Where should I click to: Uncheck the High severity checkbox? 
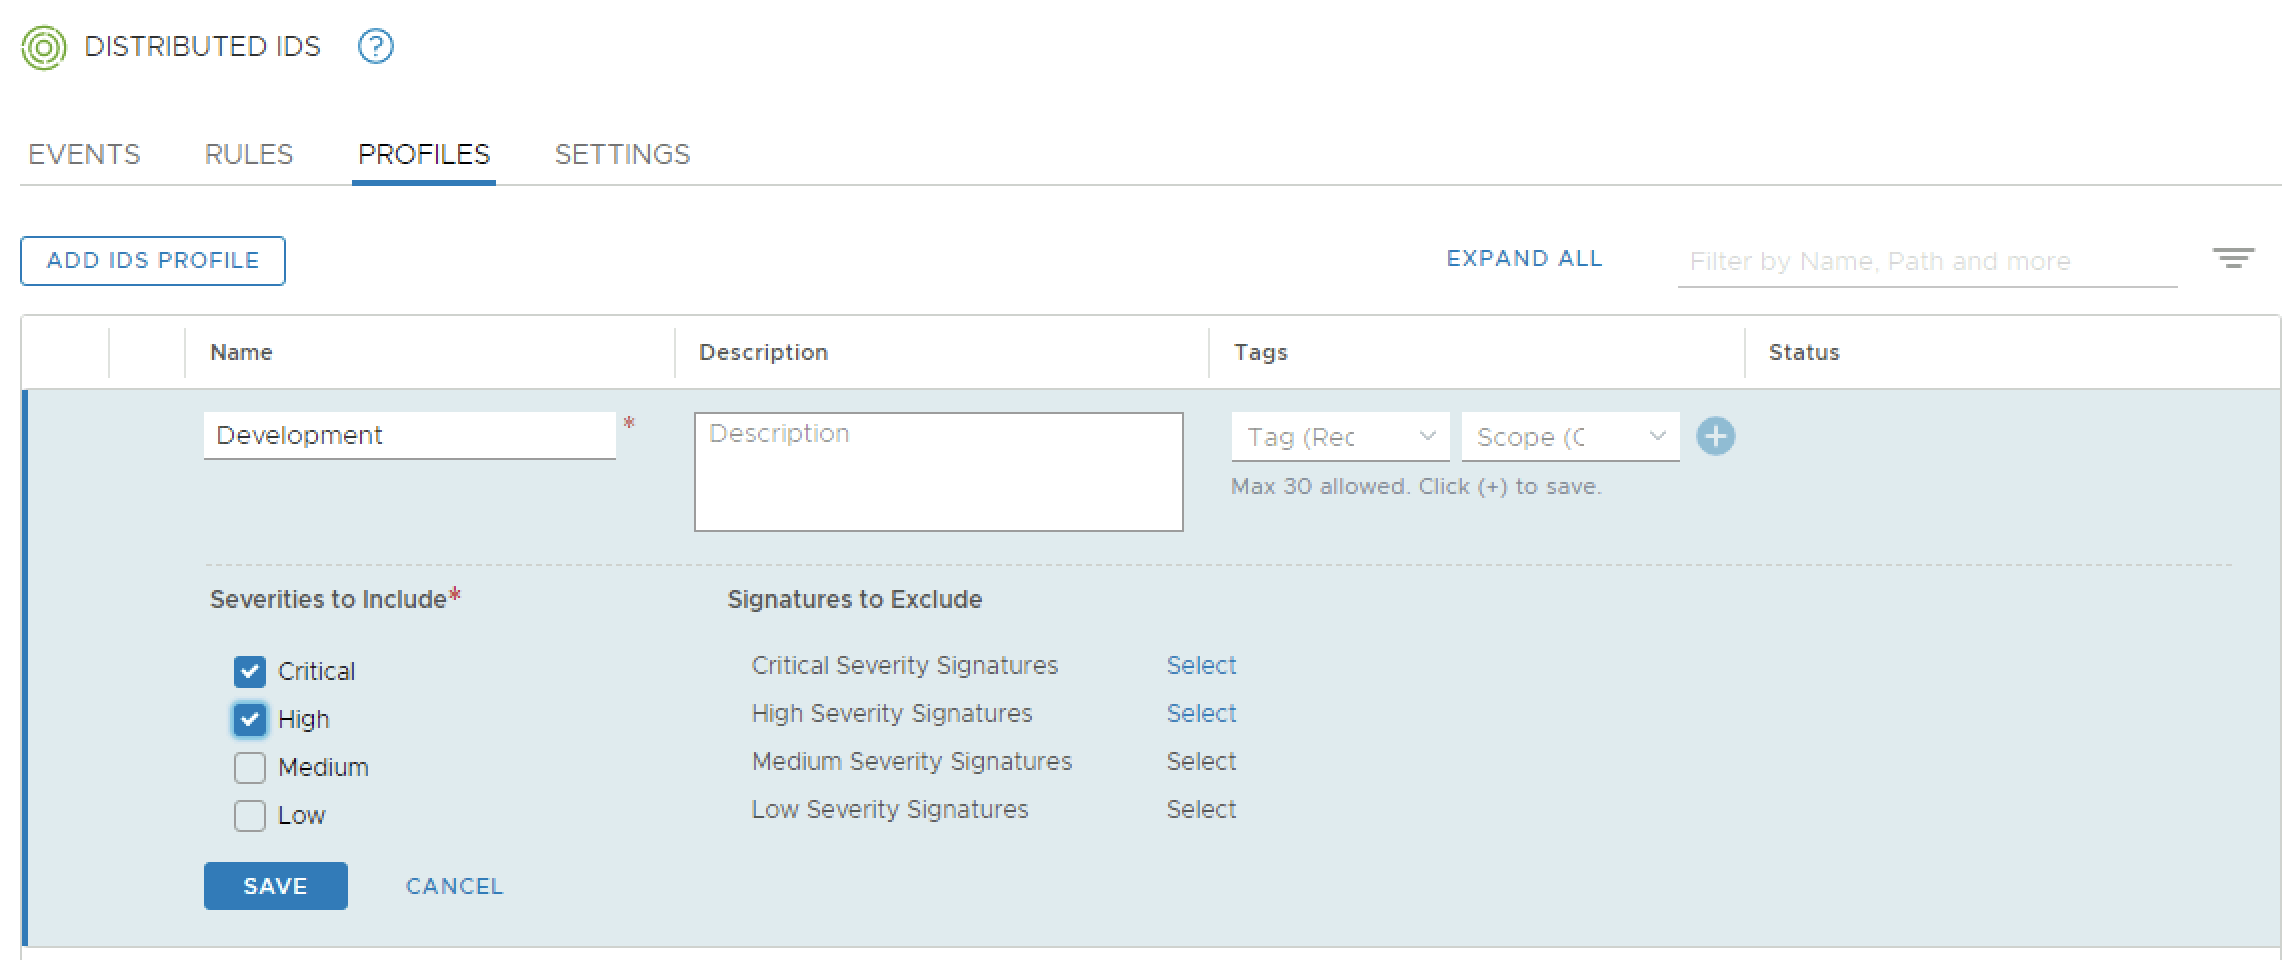point(250,719)
